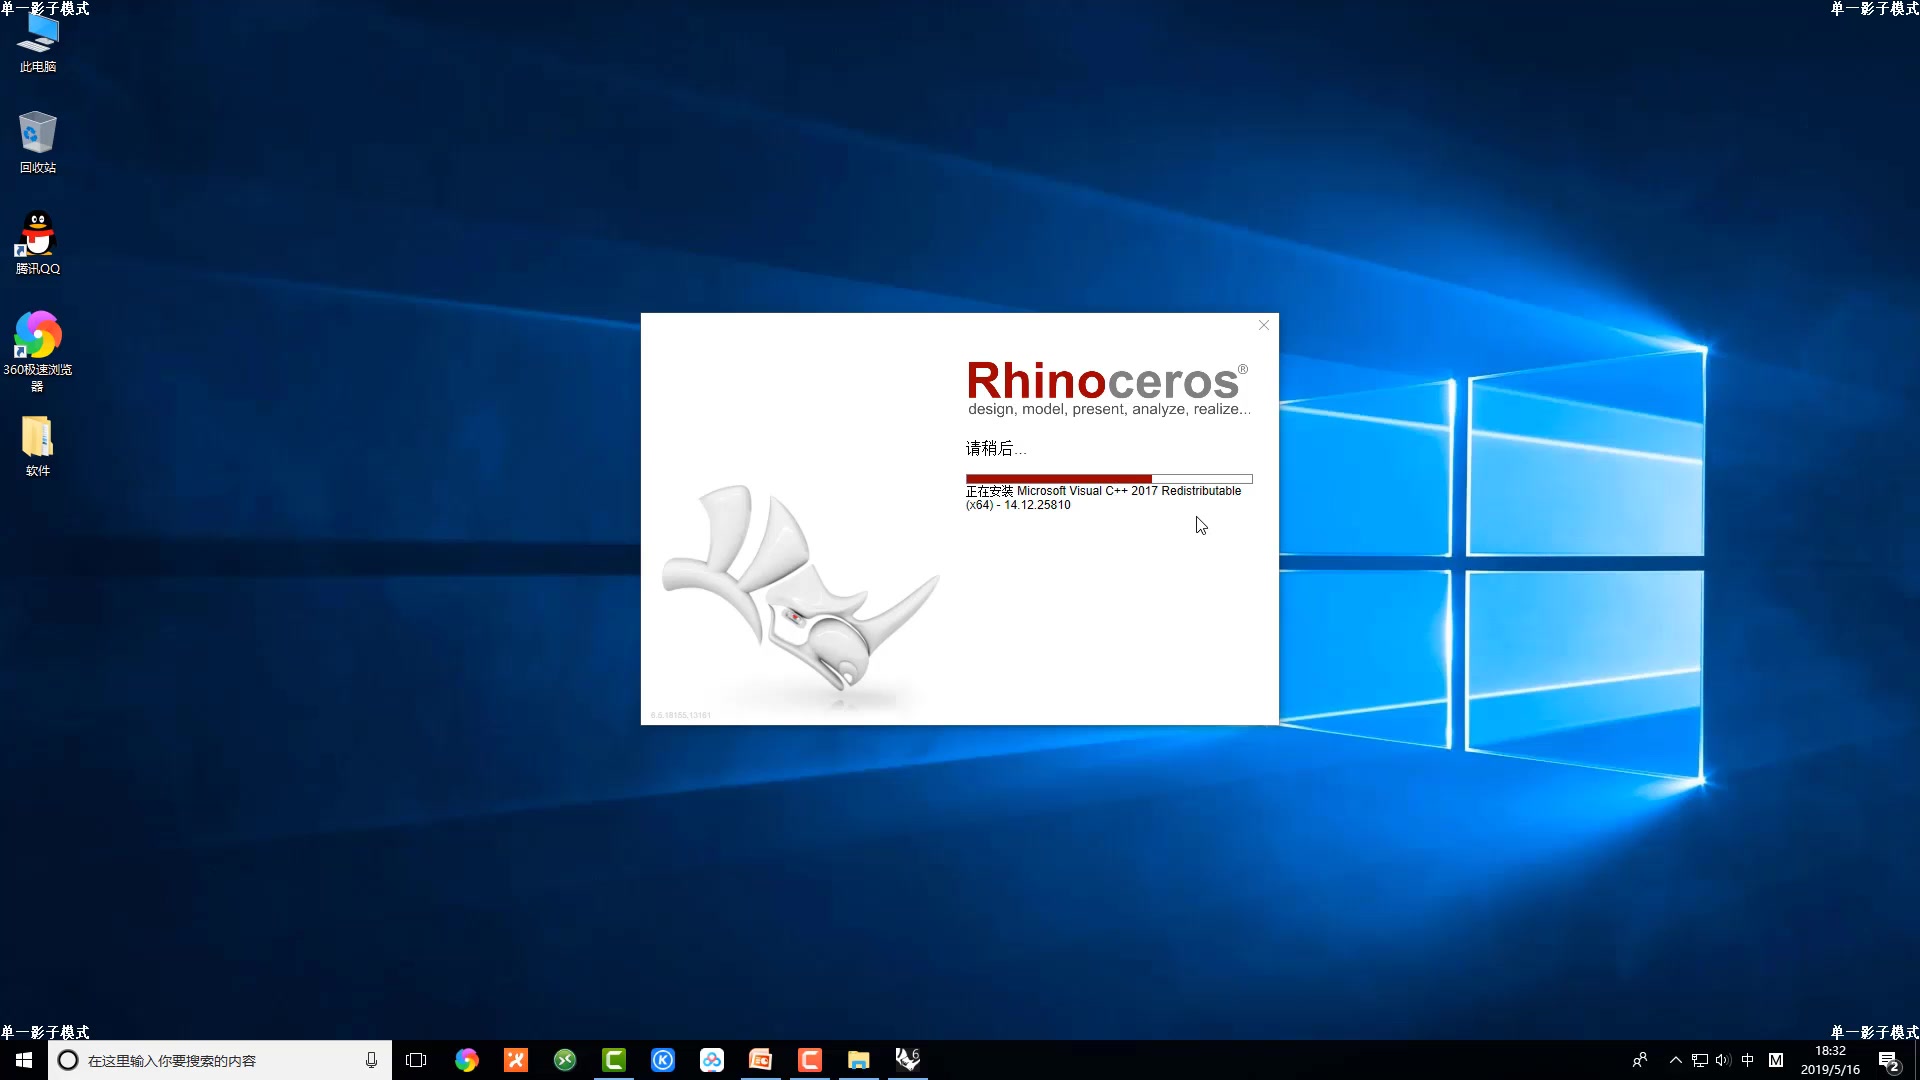Screen dimensions: 1920x1080
Task: Open the orange X app in taskbar
Action: pyautogui.click(x=516, y=1060)
